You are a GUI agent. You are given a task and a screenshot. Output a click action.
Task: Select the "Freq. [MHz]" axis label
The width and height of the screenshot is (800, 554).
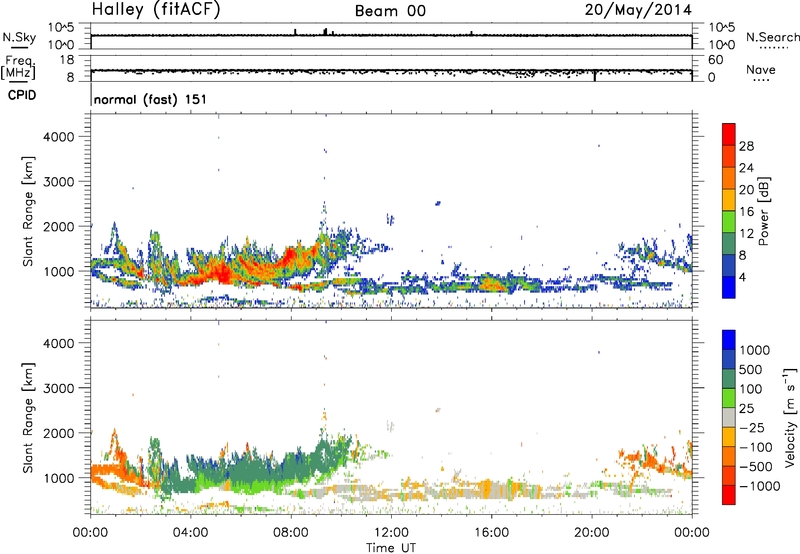19,67
